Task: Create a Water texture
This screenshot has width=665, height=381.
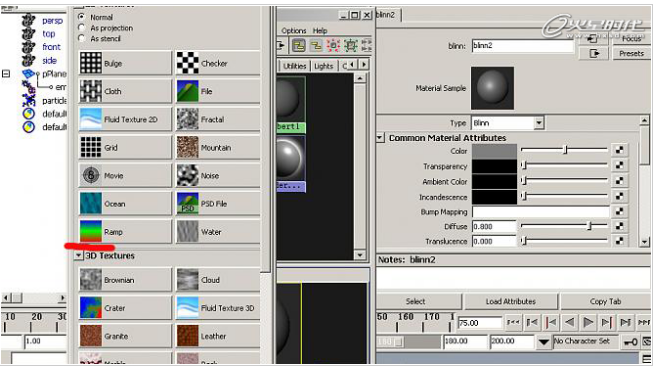Action: pos(218,232)
